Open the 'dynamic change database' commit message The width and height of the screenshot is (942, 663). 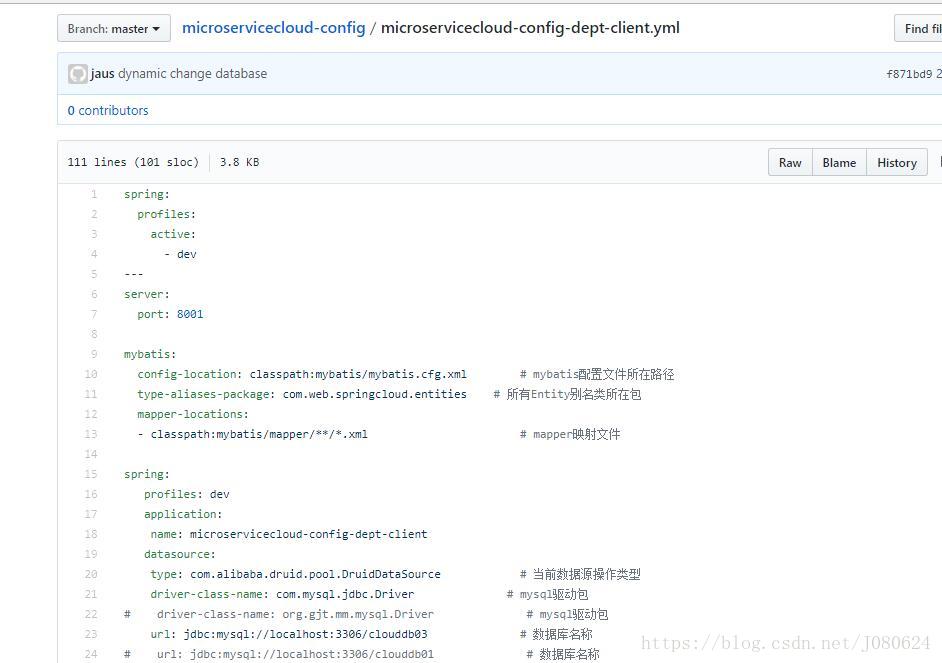(193, 74)
